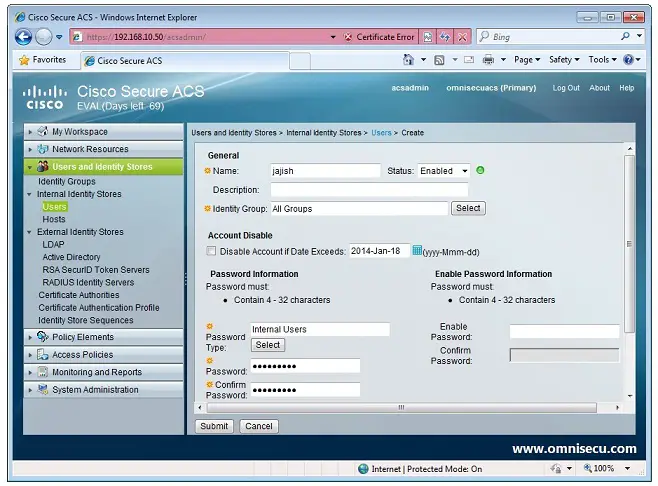Image resolution: width=658 pixels, height=486 pixels.
Task: Click the Log Out link
Action: pos(566,88)
